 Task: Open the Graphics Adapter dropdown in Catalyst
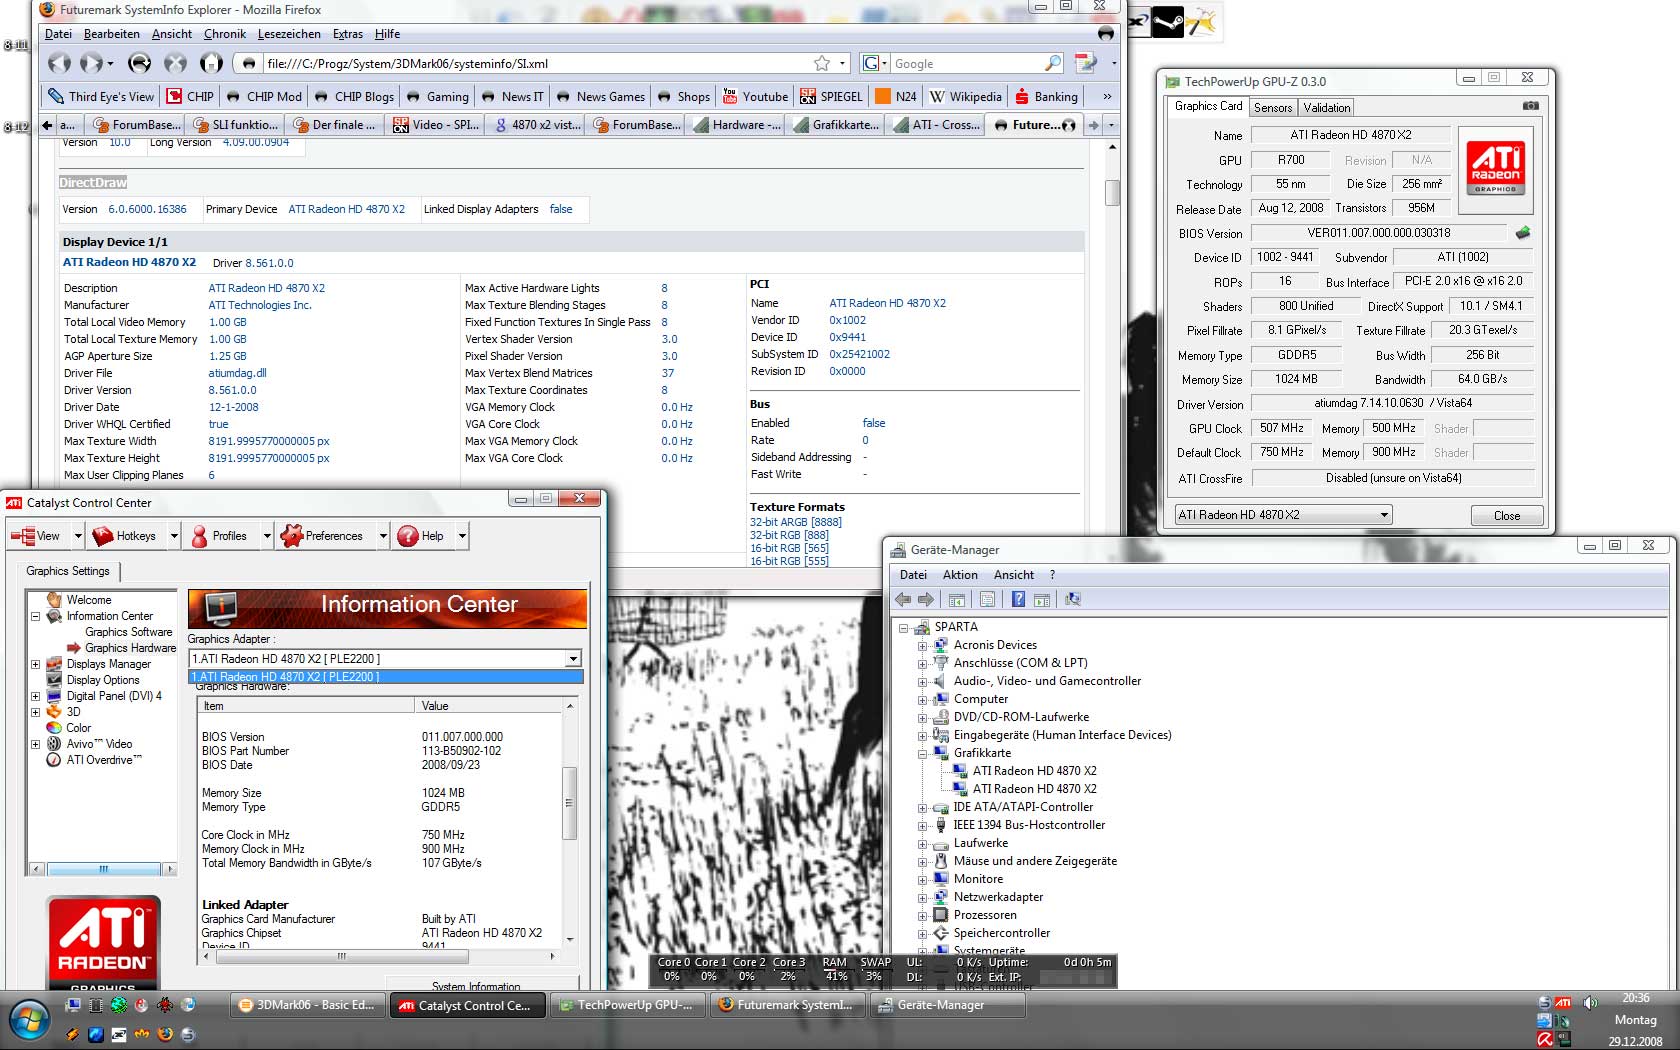click(573, 659)
